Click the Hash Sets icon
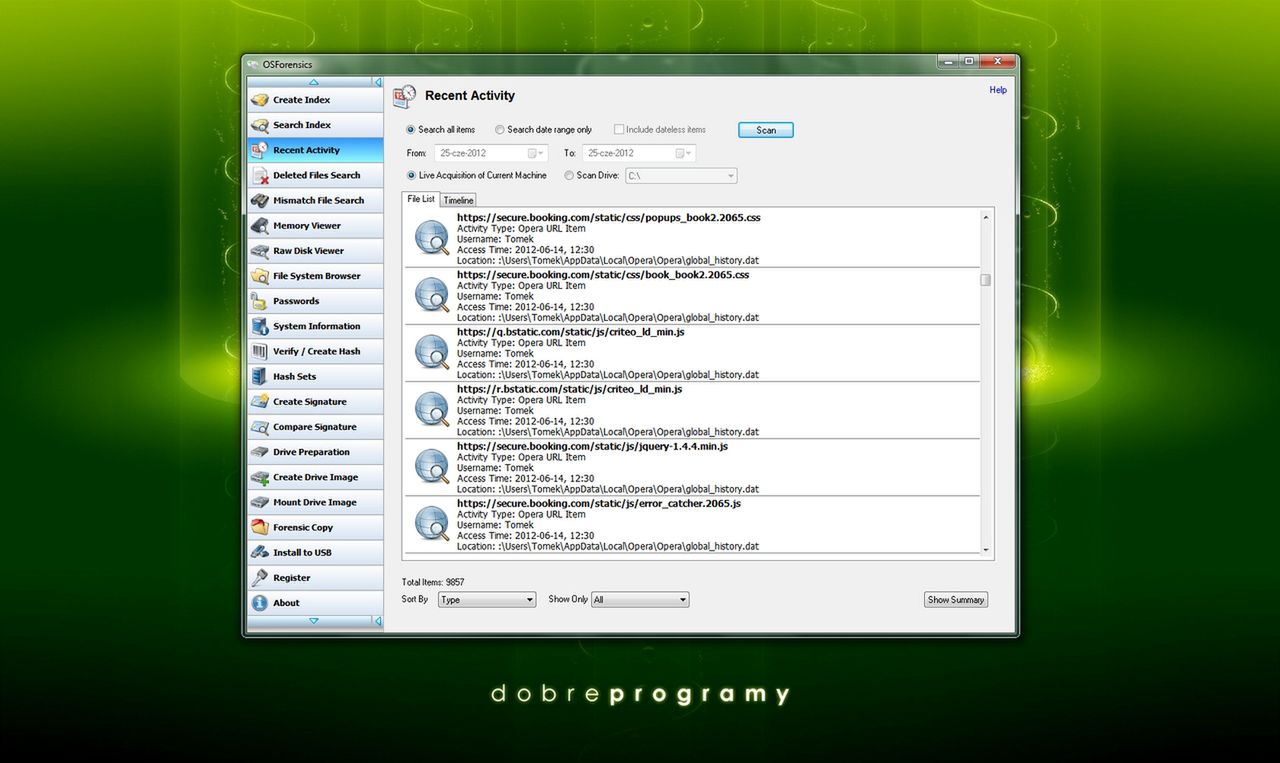 point(260,376)
